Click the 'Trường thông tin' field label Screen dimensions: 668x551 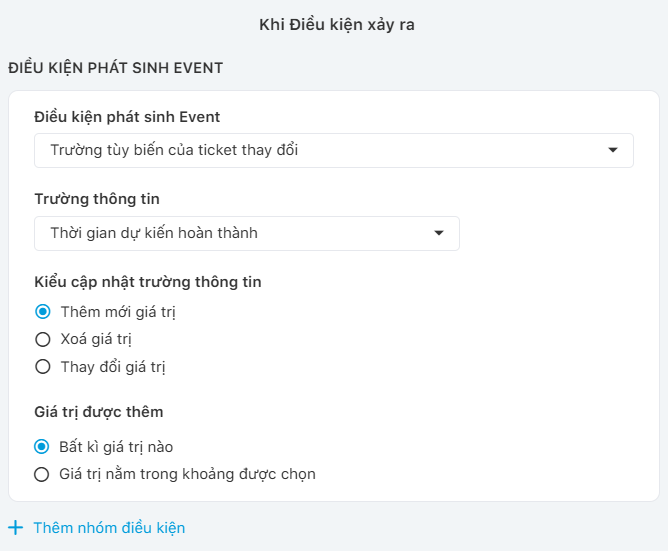click(97, 199)
